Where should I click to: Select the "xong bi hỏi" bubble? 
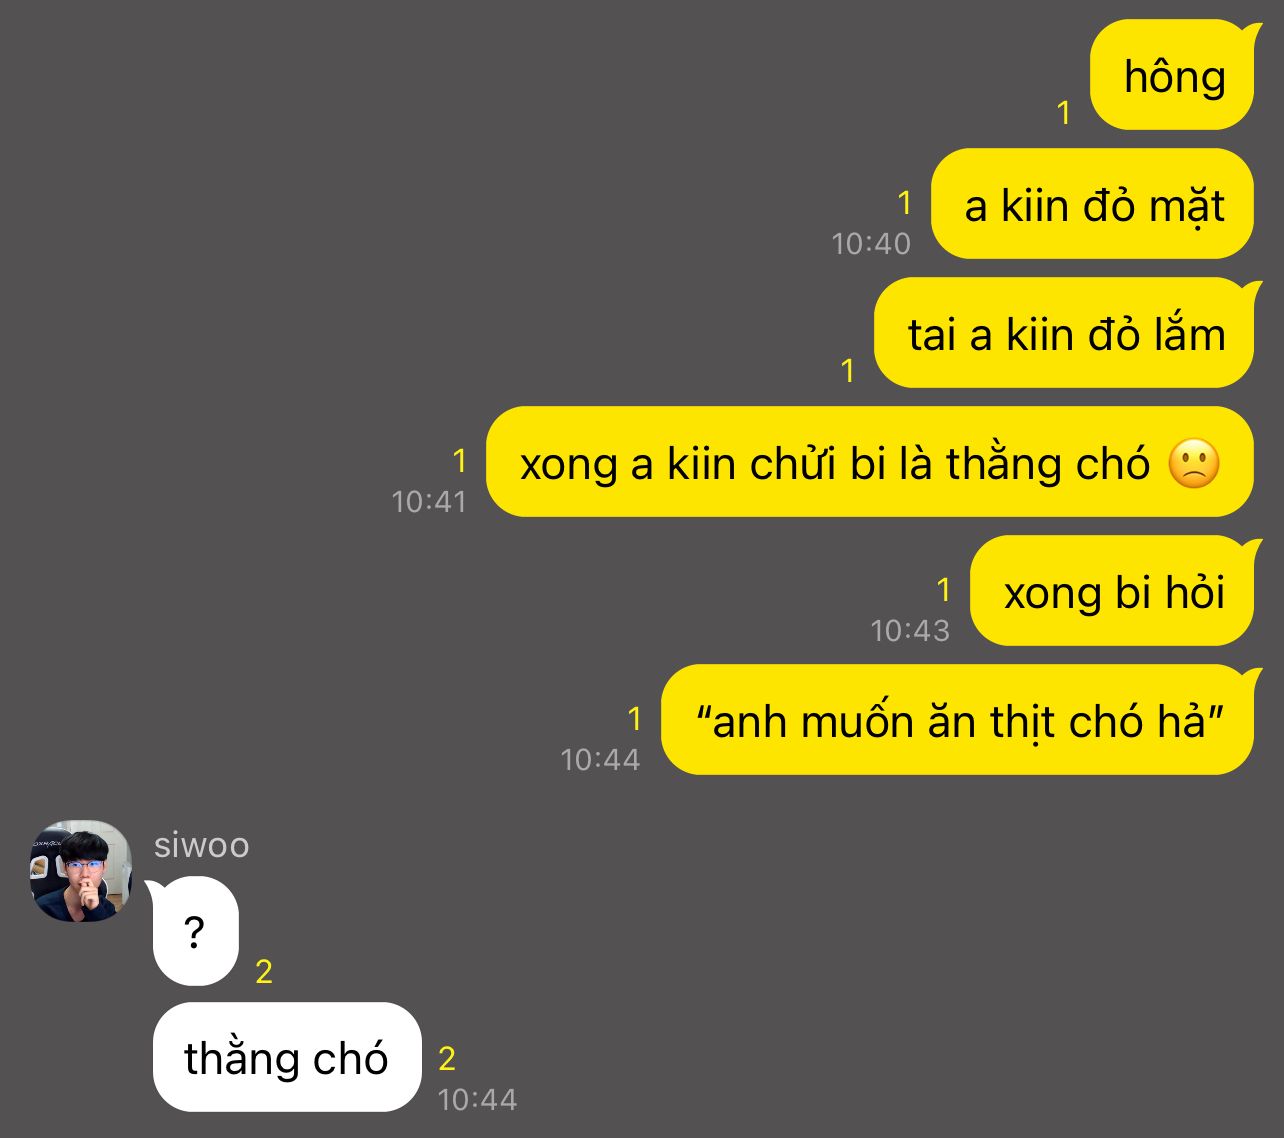pyautogui.click(x=1112, y=591)
